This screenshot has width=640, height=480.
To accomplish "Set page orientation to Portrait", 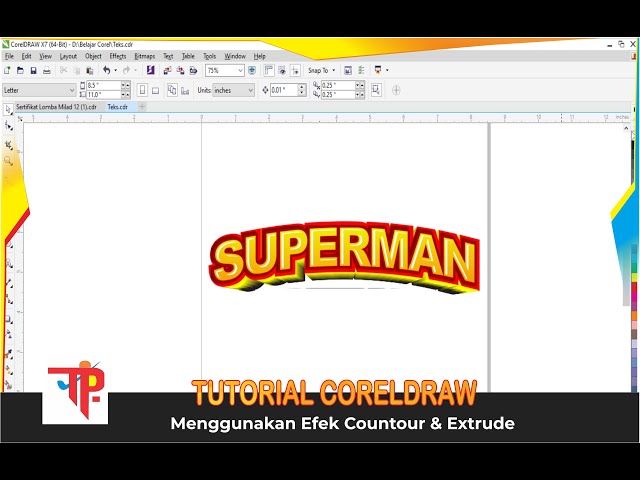I will coord(142,90).
